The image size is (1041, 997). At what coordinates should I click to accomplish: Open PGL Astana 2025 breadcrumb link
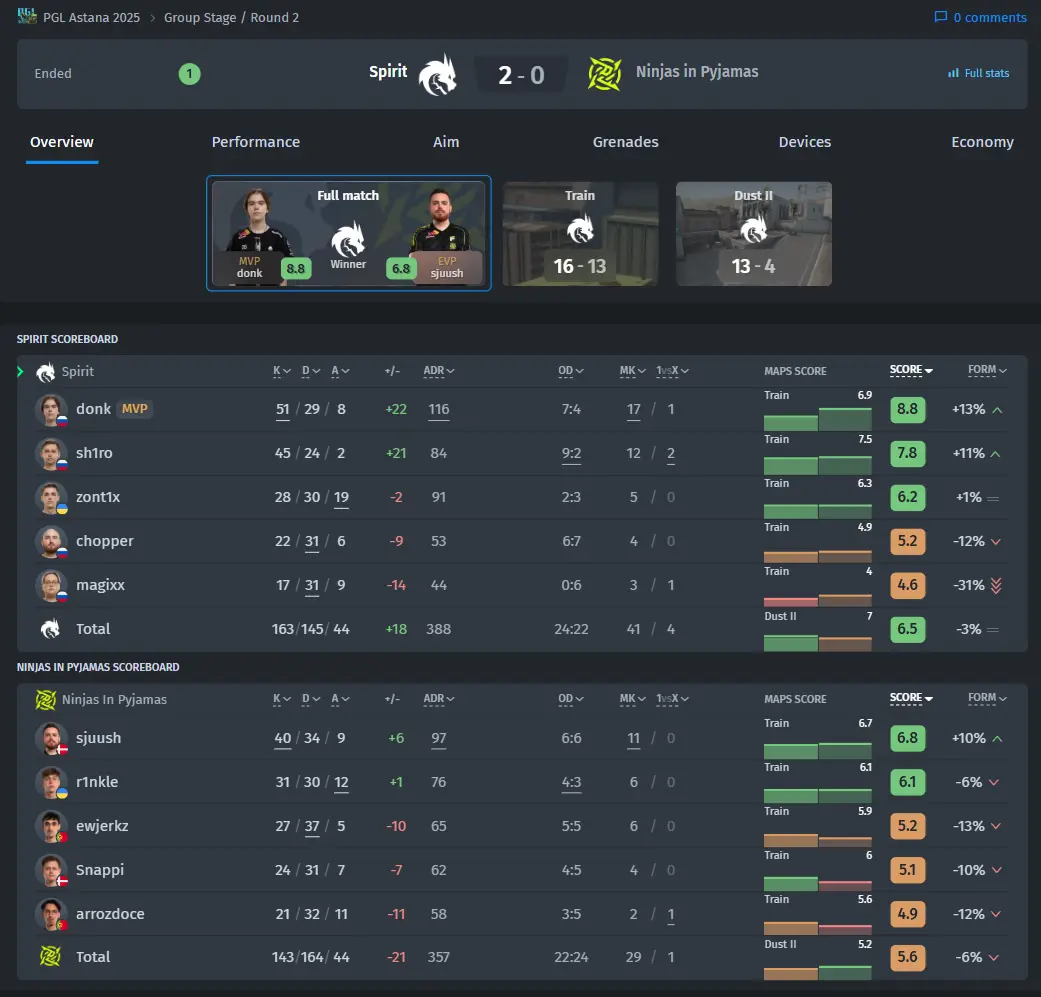point(92,17)
